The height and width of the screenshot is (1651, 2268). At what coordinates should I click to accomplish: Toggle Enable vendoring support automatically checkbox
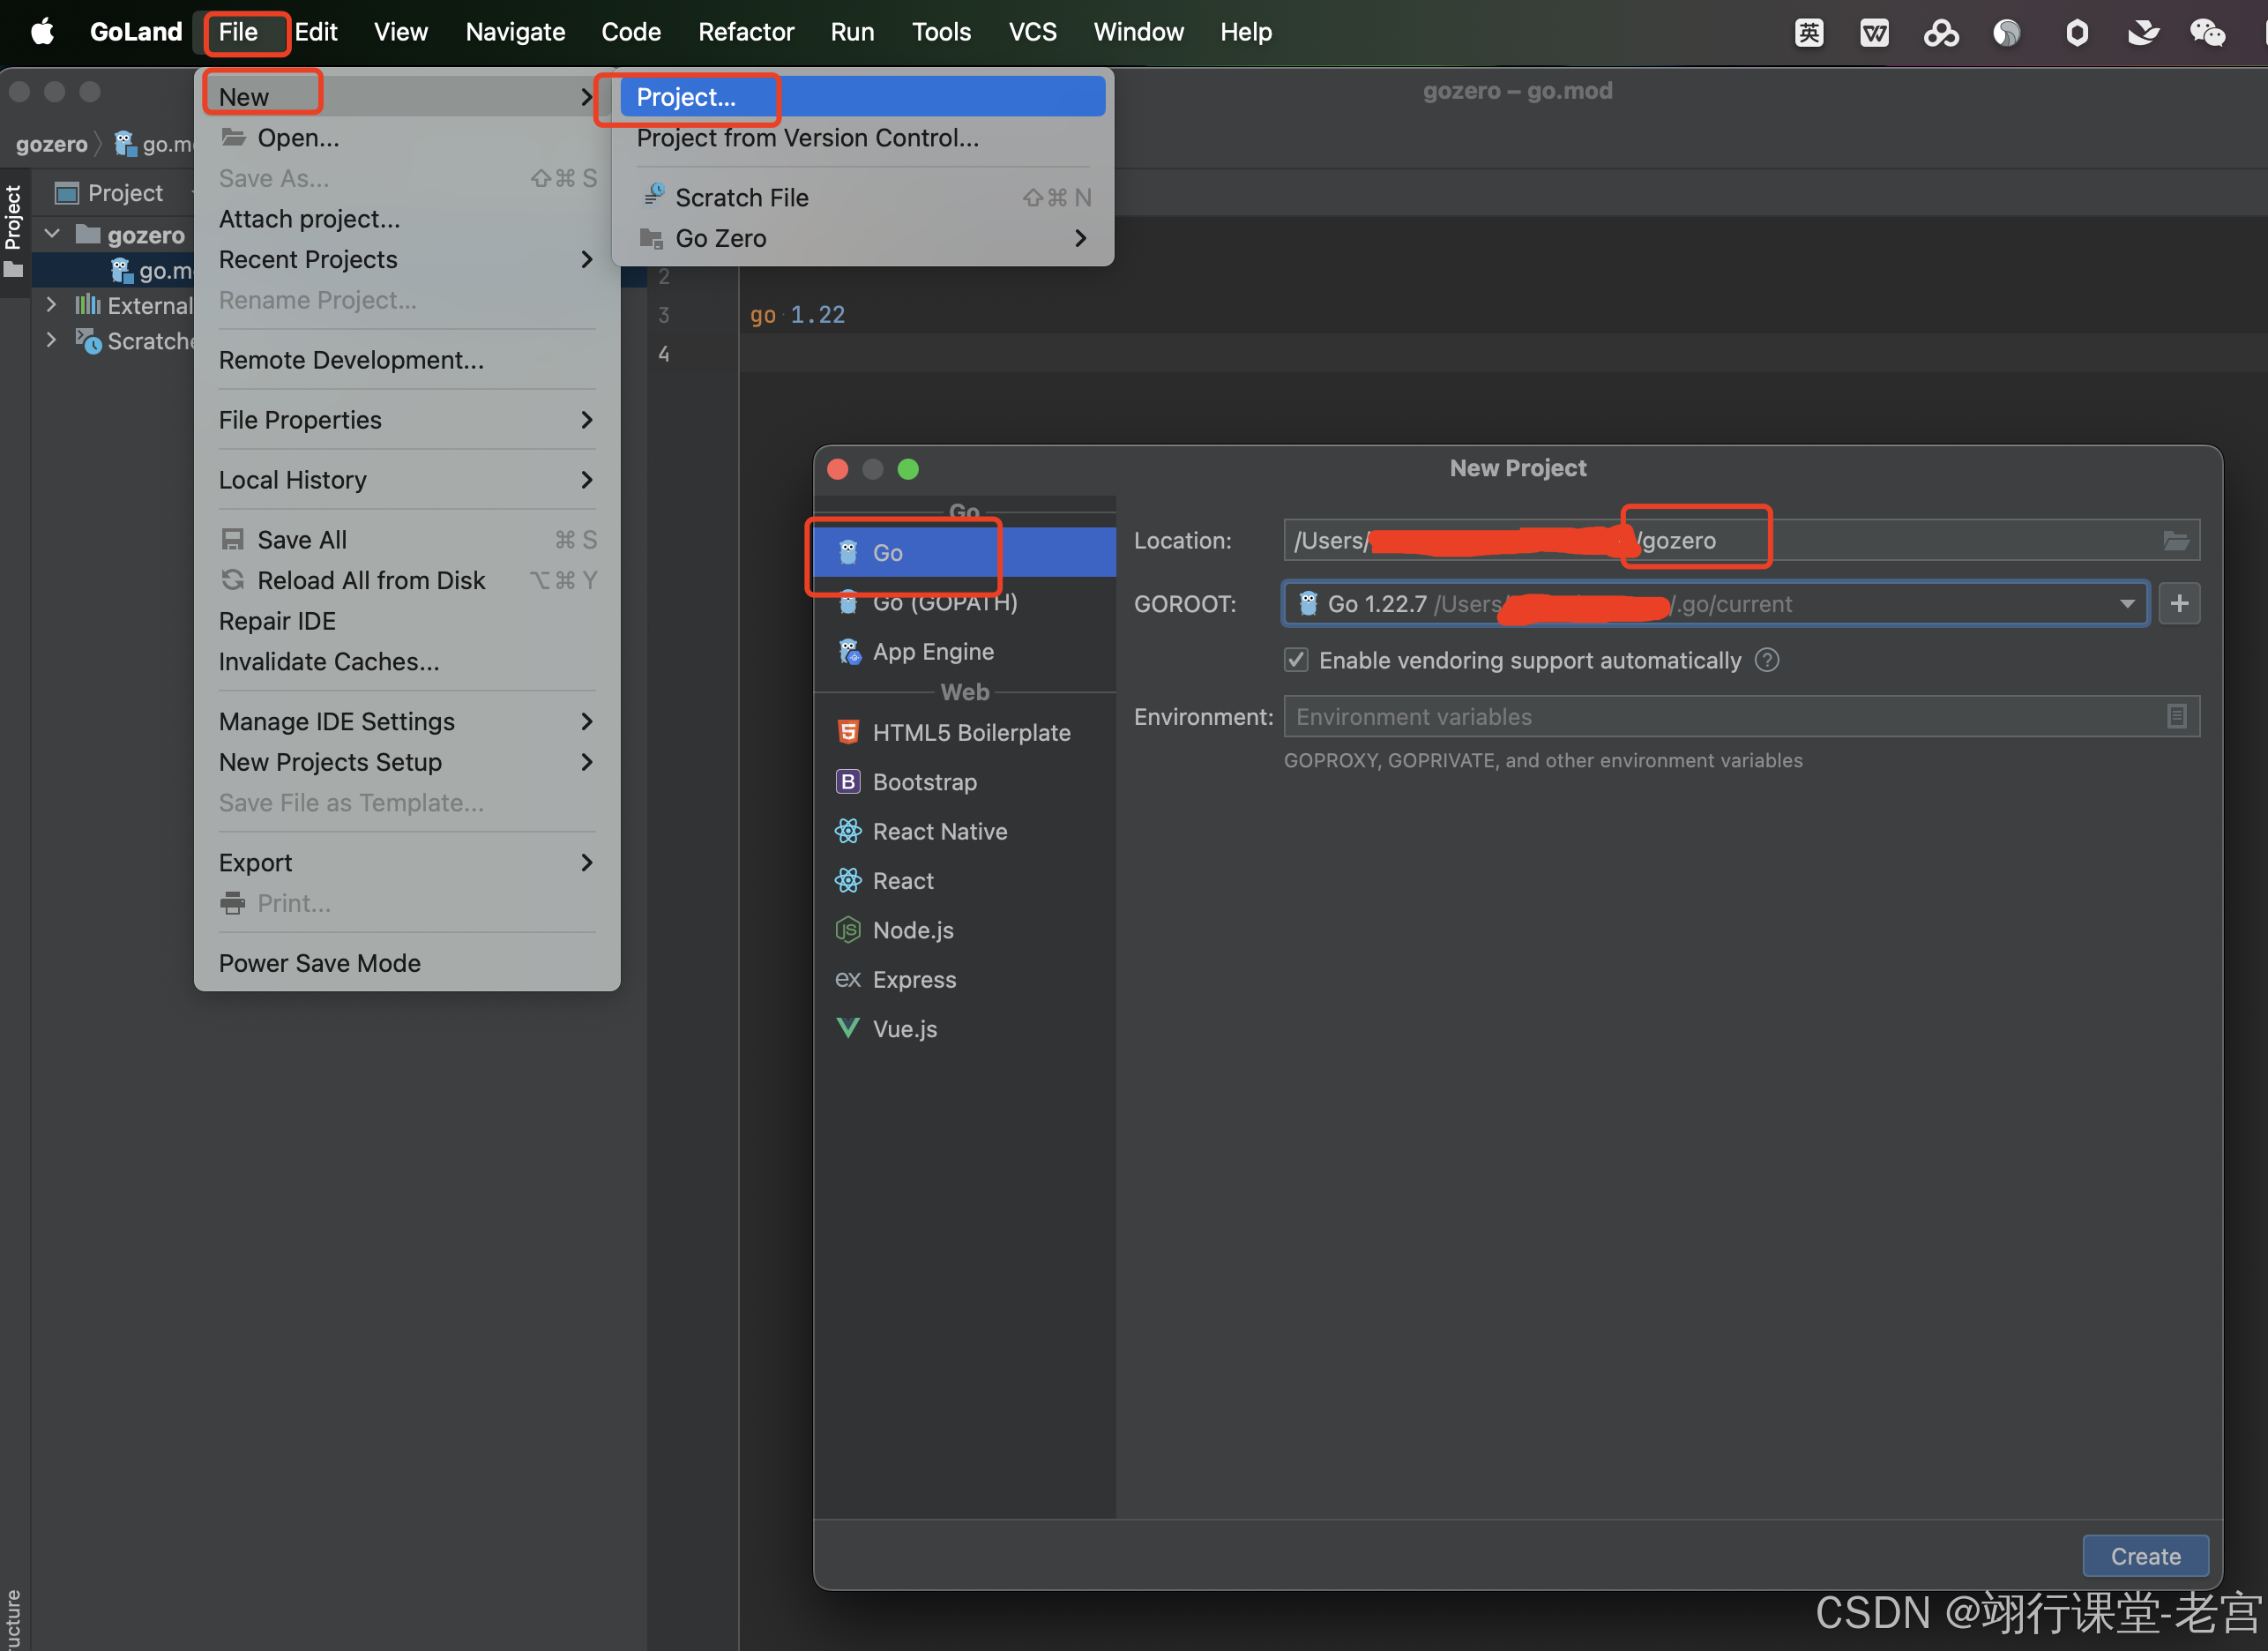1296,660
